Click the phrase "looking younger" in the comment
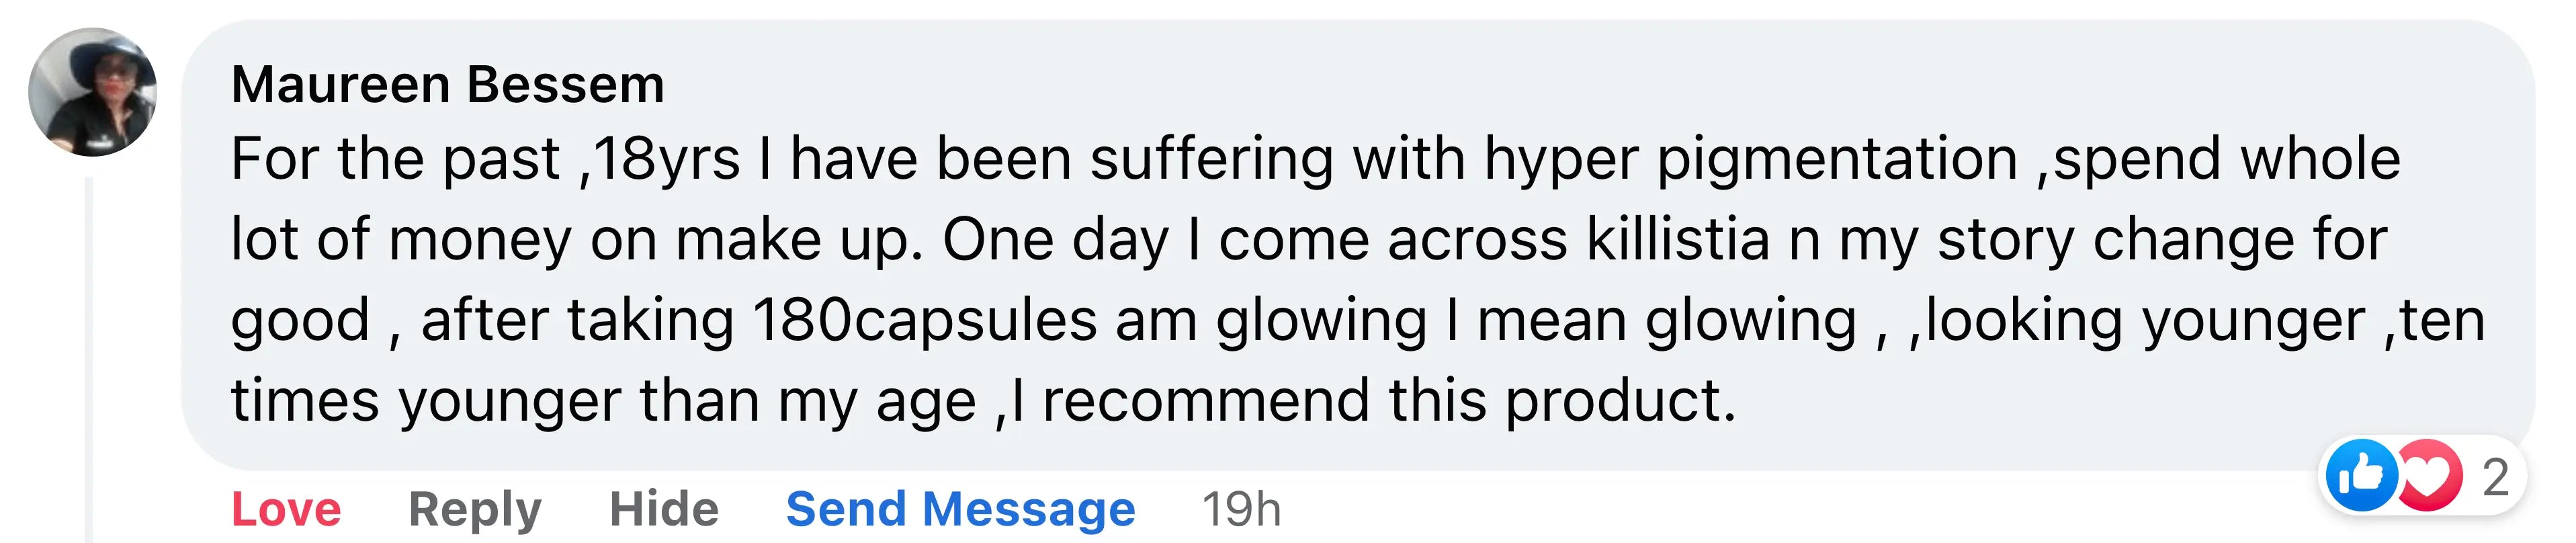The width and height of the screenshot is (2576, 543). (x=2145, y=321)
